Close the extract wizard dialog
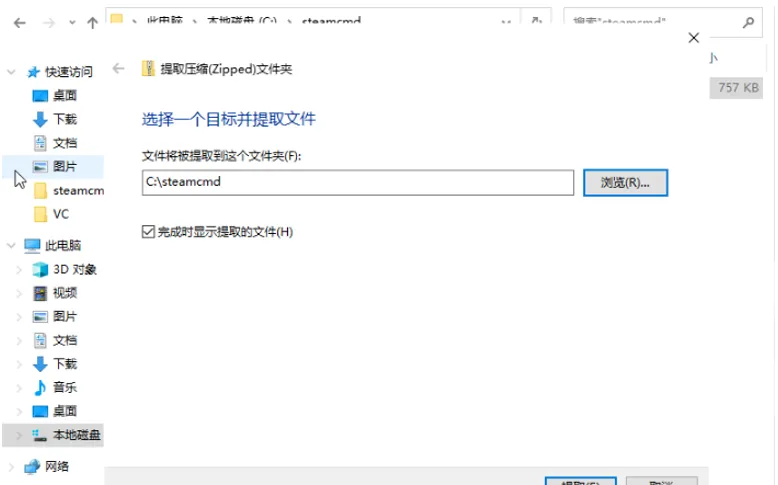The height and width of the screenshot is (485, 778). (x=694, y=38)
